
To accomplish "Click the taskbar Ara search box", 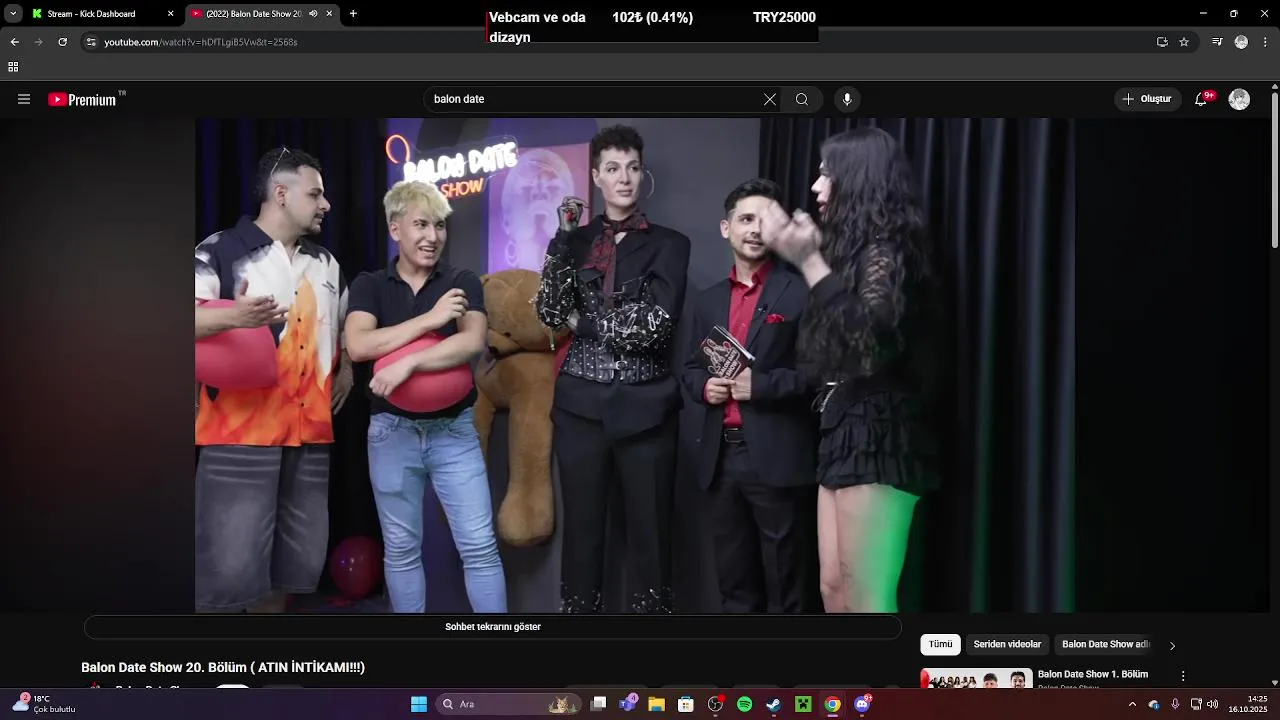I will click(x=510, y=704).
